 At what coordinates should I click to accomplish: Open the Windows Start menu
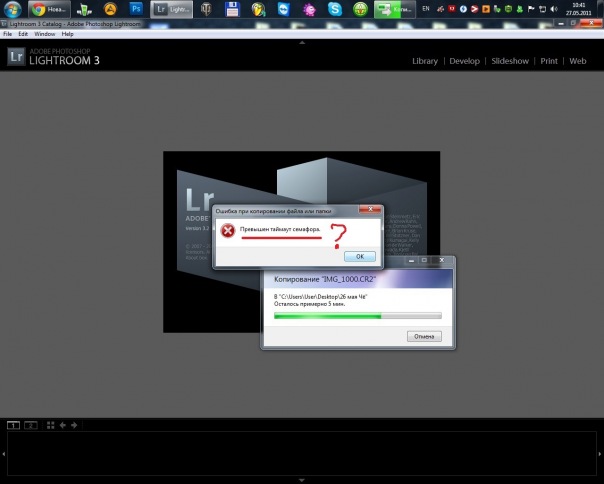pyautogui.click(x=12, y=9)
